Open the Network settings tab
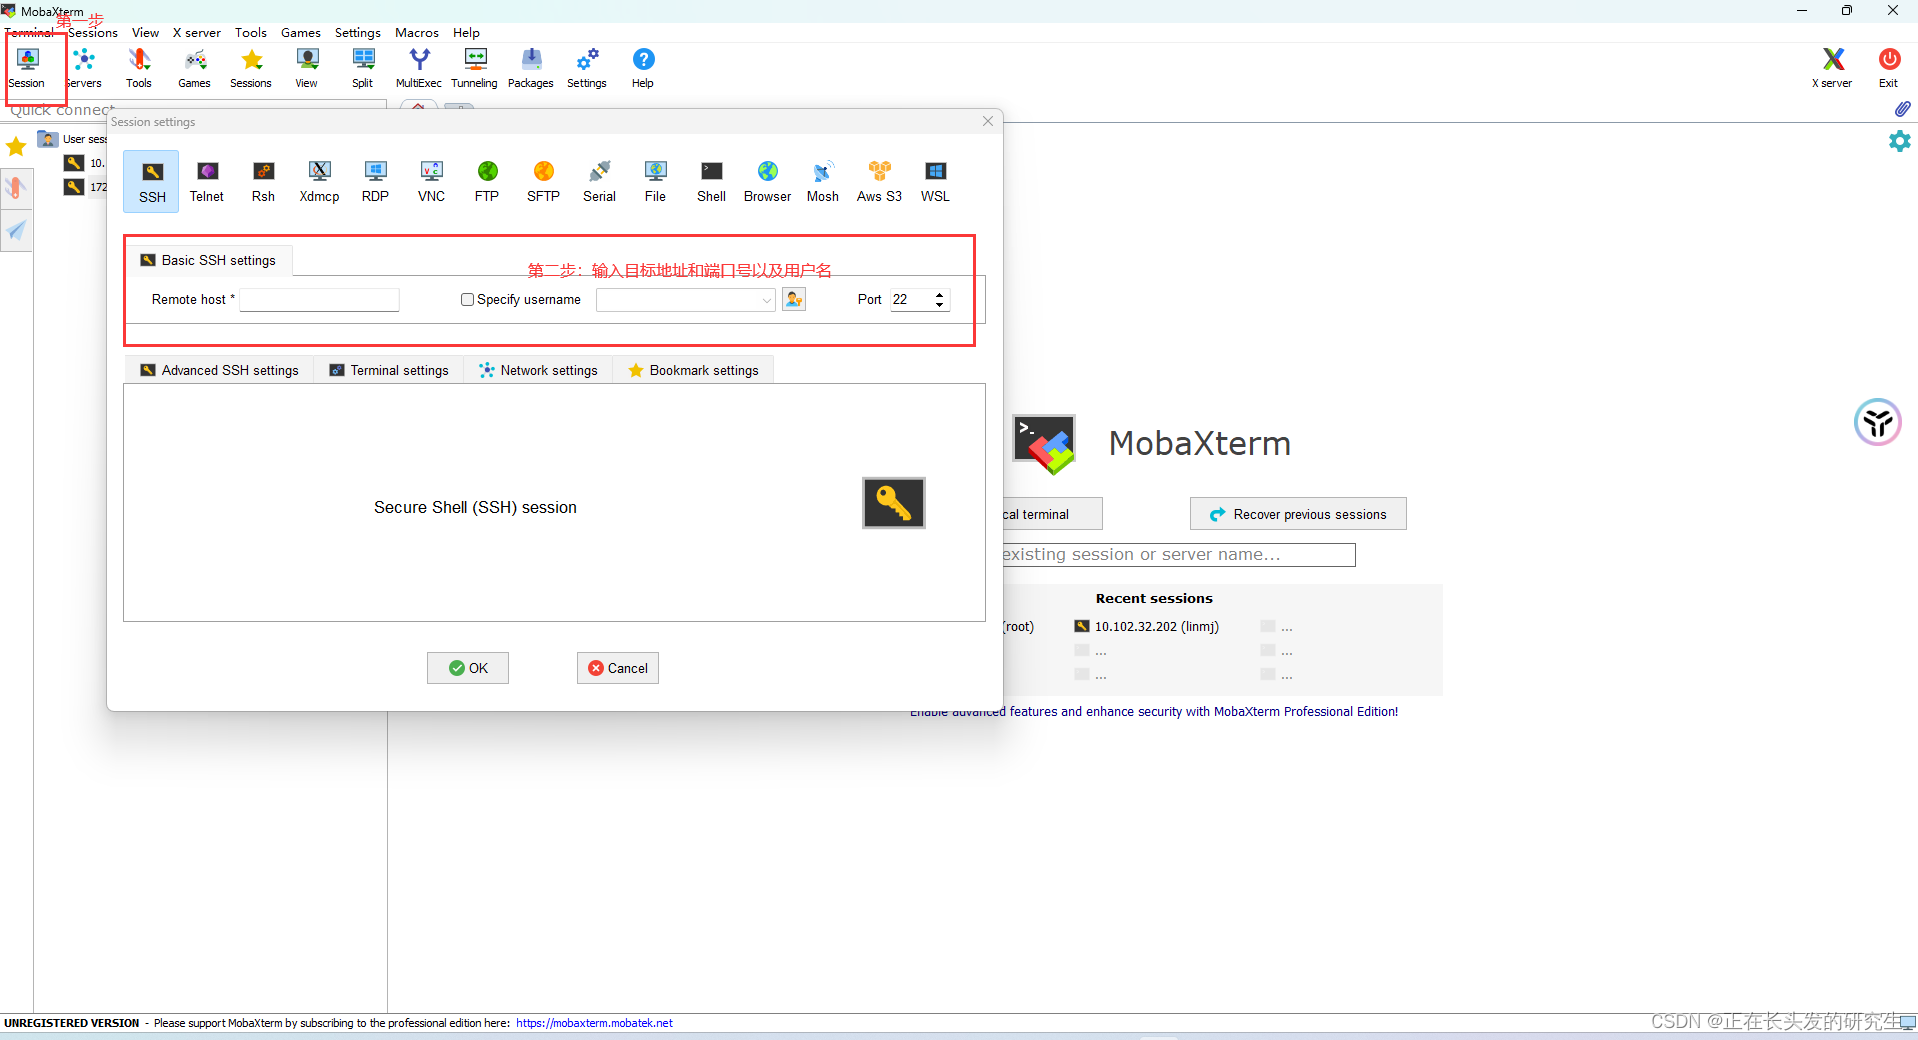 point(538,370)
